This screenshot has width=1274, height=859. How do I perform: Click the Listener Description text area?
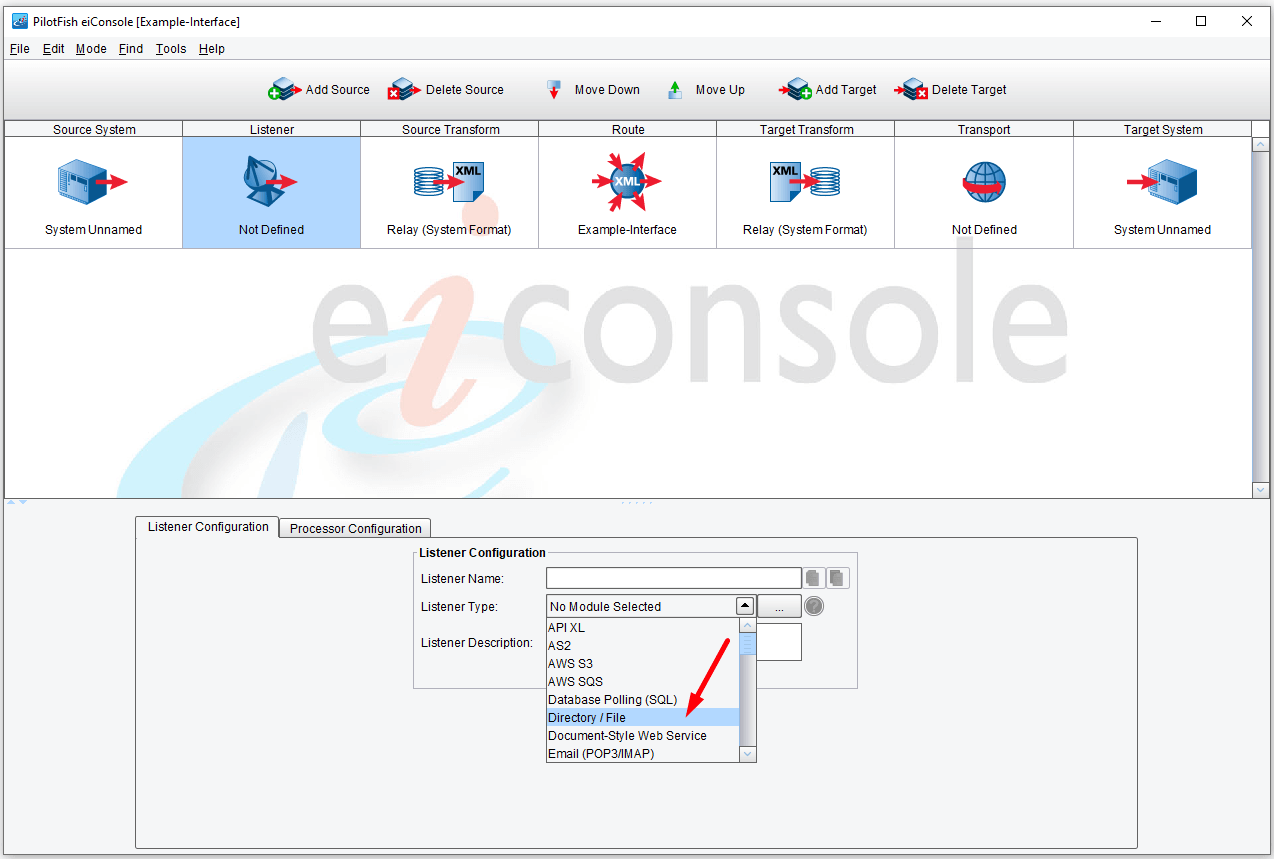[x=779, y=642]
